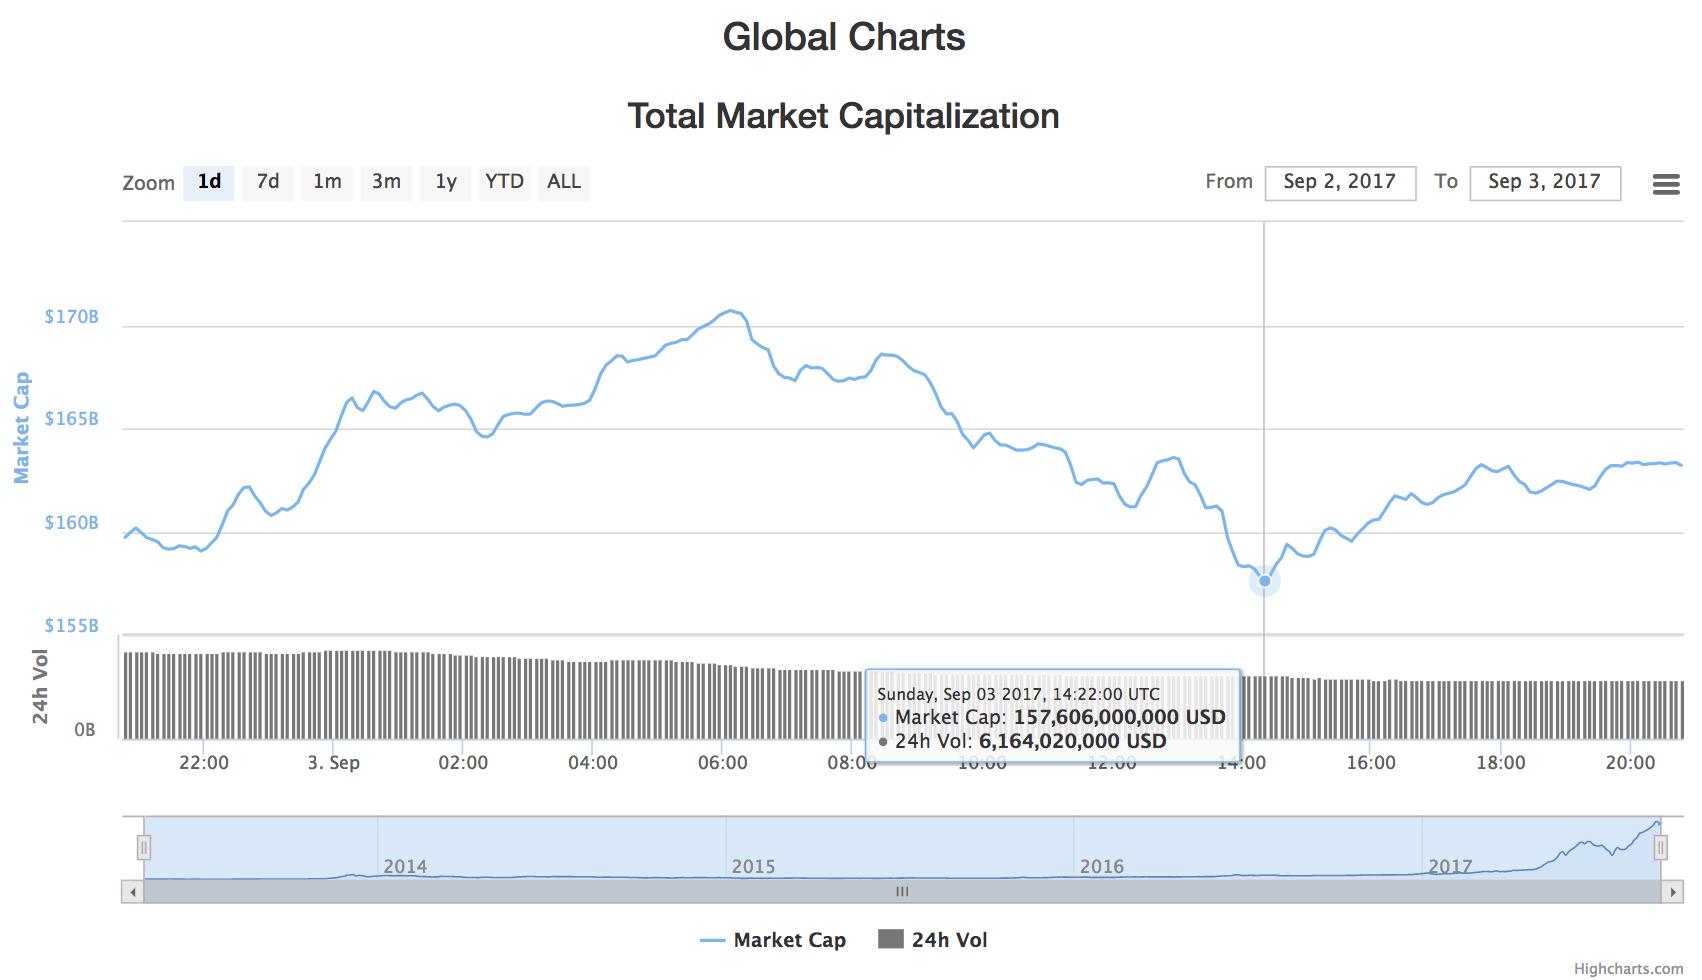This screenshot has width=1702, height=980.
Task: Click the navigator left scroll arrow
Action: [132, 892]
